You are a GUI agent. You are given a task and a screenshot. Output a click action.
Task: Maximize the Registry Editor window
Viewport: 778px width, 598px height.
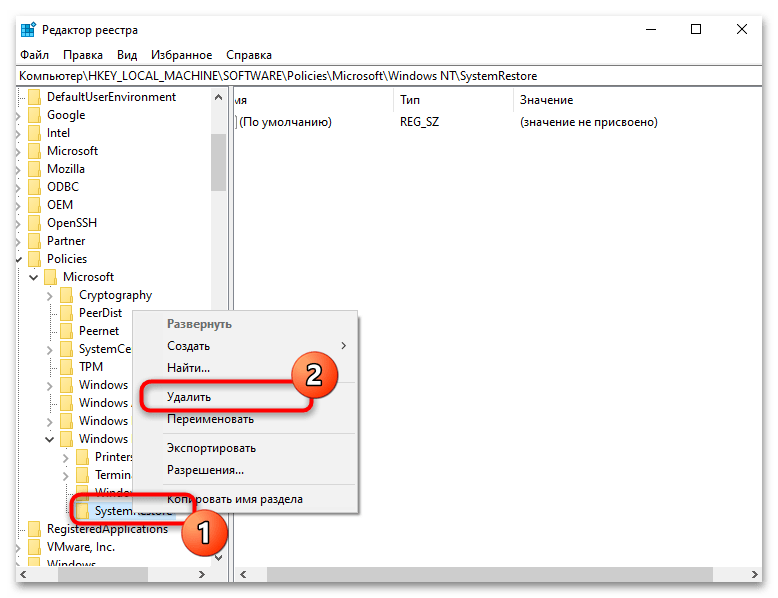coord(696,29)
